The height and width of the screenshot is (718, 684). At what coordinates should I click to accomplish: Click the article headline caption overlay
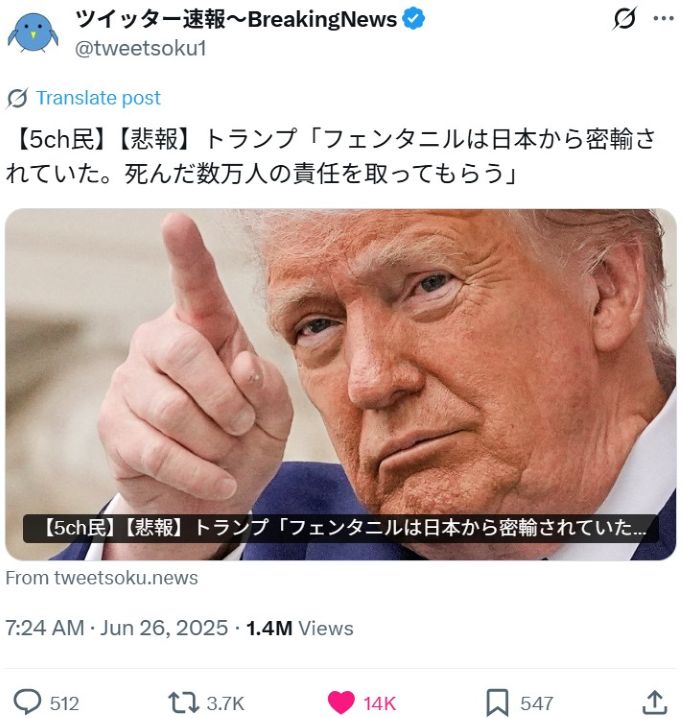click(341, 528)
